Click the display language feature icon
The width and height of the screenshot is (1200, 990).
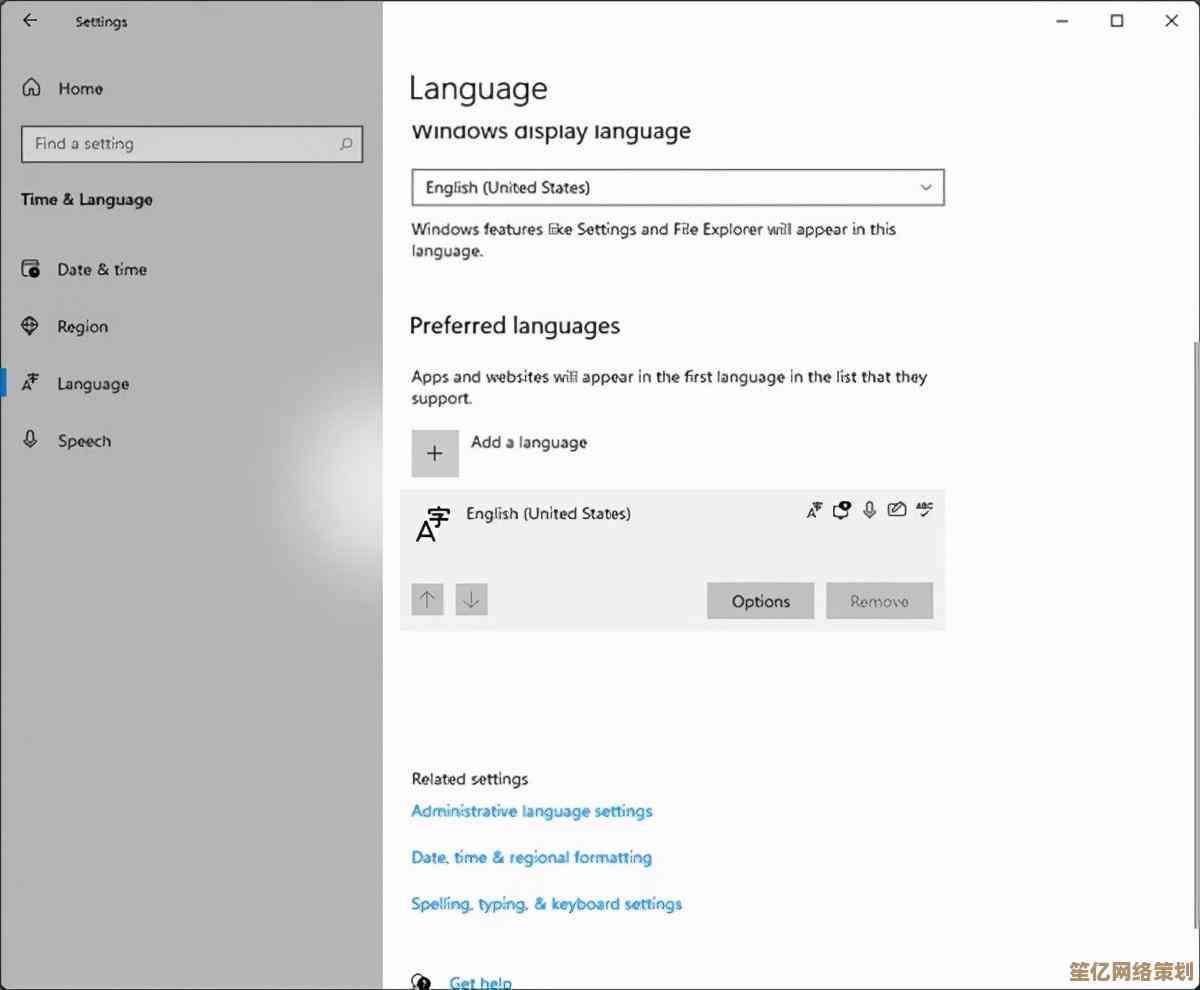pos(815,510)
